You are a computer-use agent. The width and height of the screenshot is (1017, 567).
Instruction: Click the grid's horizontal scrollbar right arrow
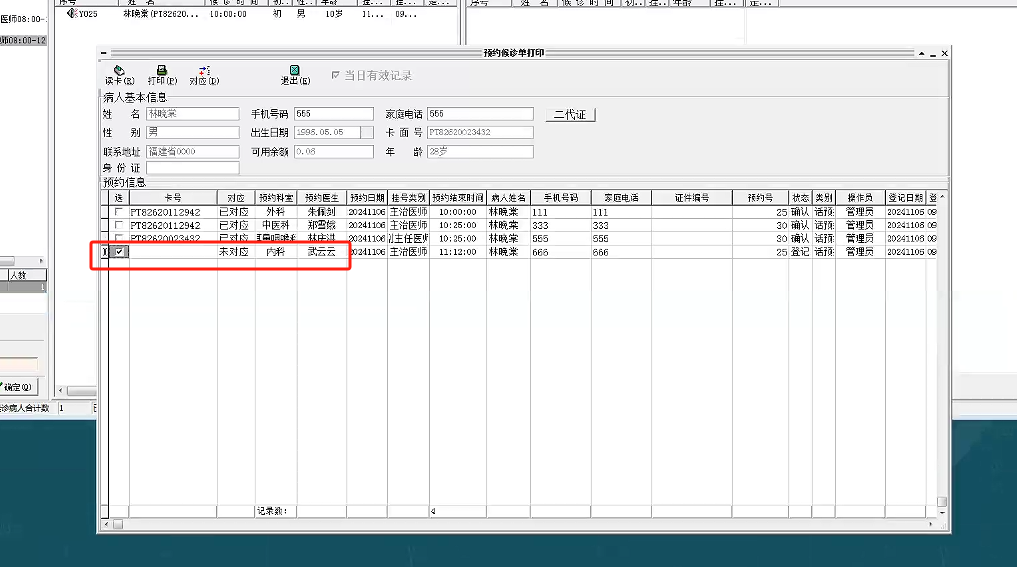click(931, 524)
